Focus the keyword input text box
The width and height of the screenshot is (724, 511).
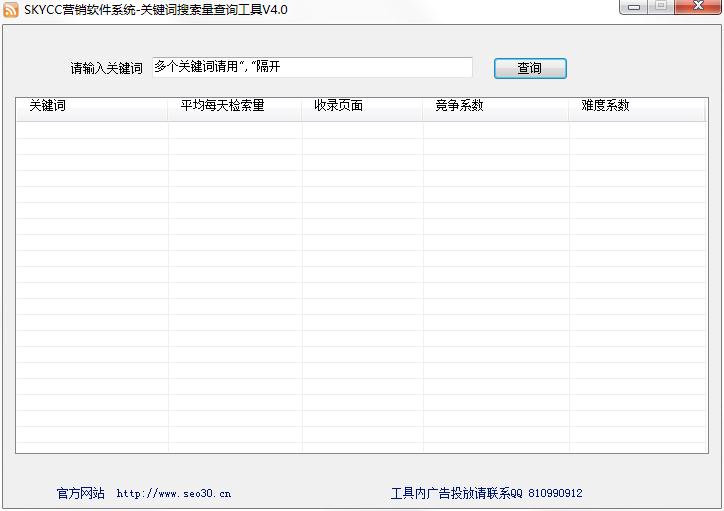[312, 67]
